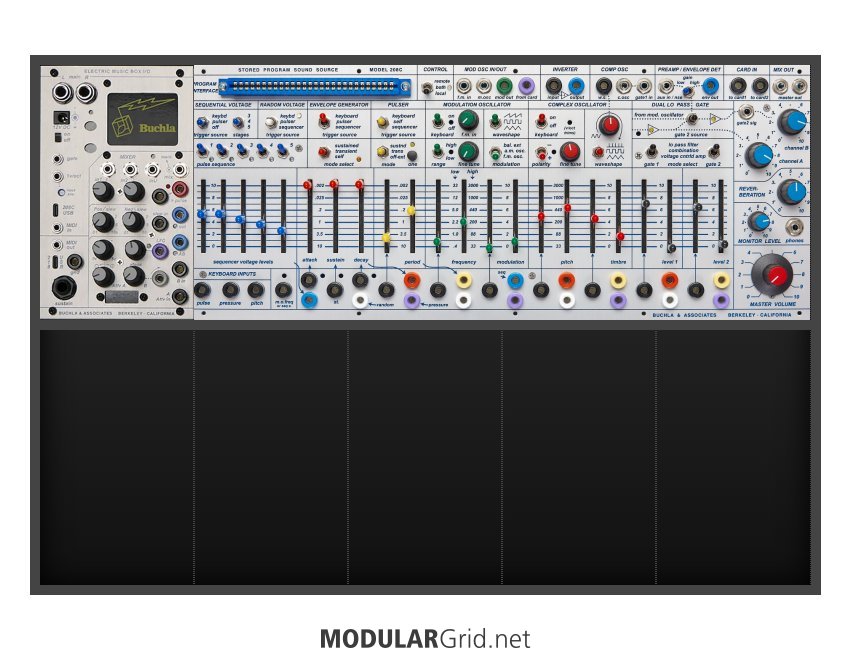This screenshot has width=851, height=660.
Task: Switch the modulation oscillator range high/low selector
Action: 437,150
